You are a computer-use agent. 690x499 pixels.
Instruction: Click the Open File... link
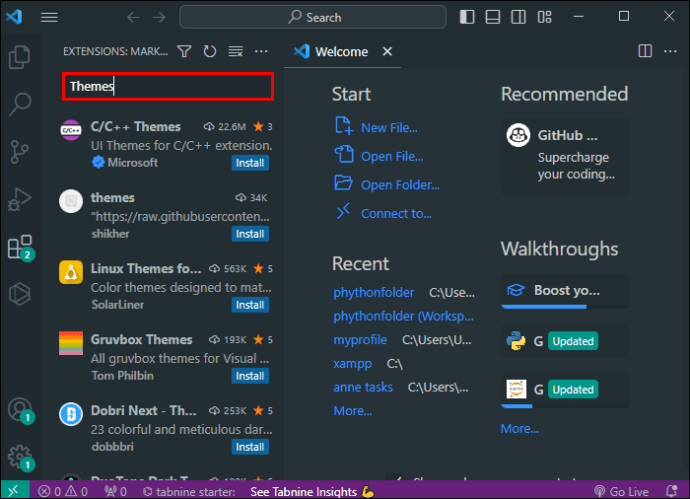[x=392, y=156]
